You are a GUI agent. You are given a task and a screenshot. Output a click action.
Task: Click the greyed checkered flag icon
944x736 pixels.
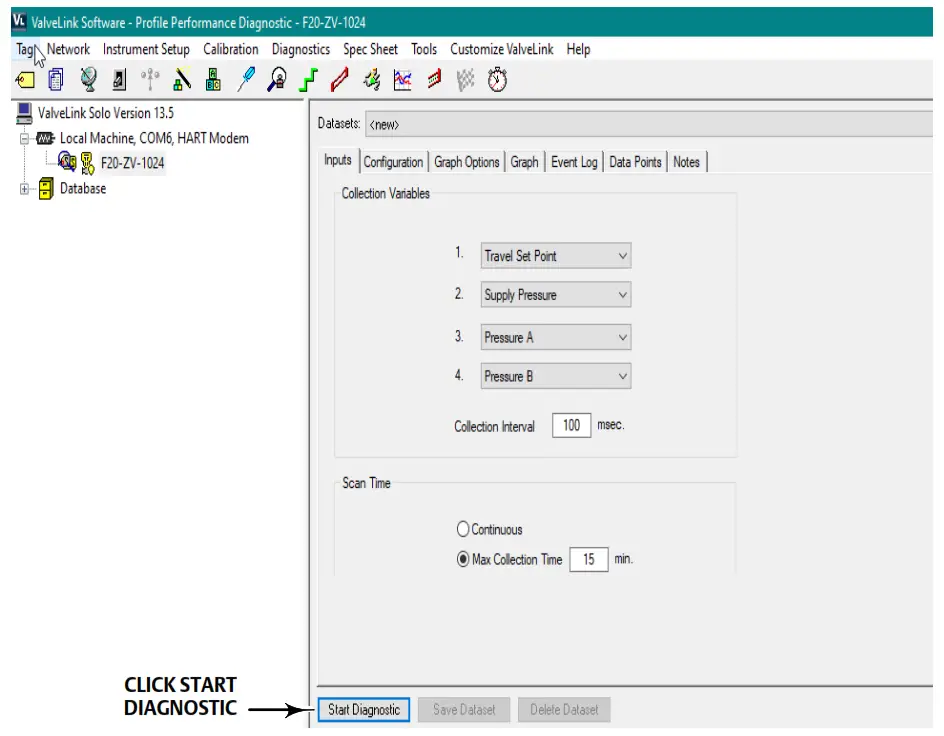click(465, 79)
